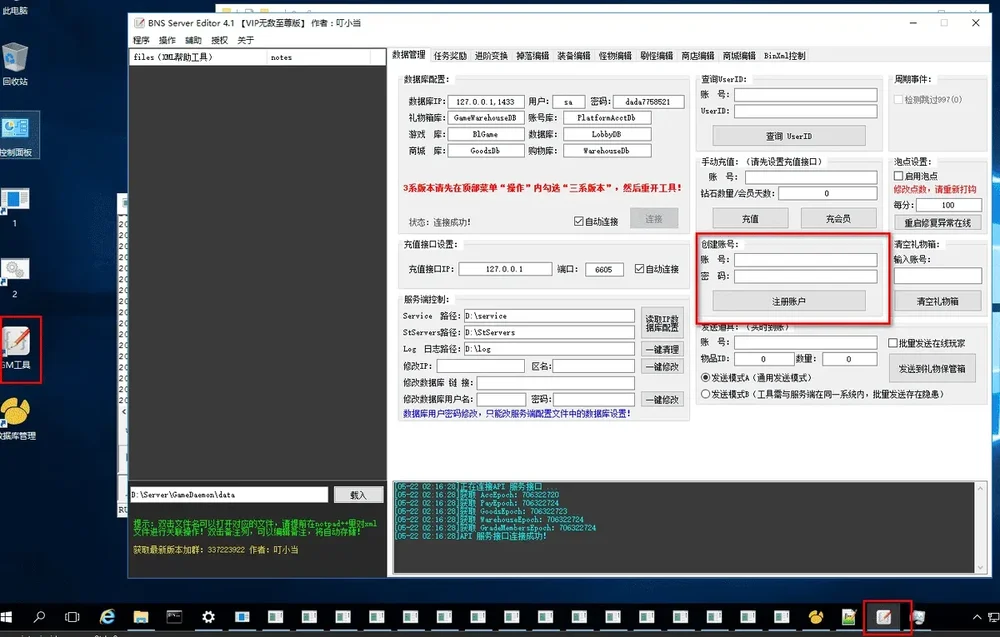Show hidden system tray icons chevron
This screenshot has height=637, width=1000.
[976, 617]
